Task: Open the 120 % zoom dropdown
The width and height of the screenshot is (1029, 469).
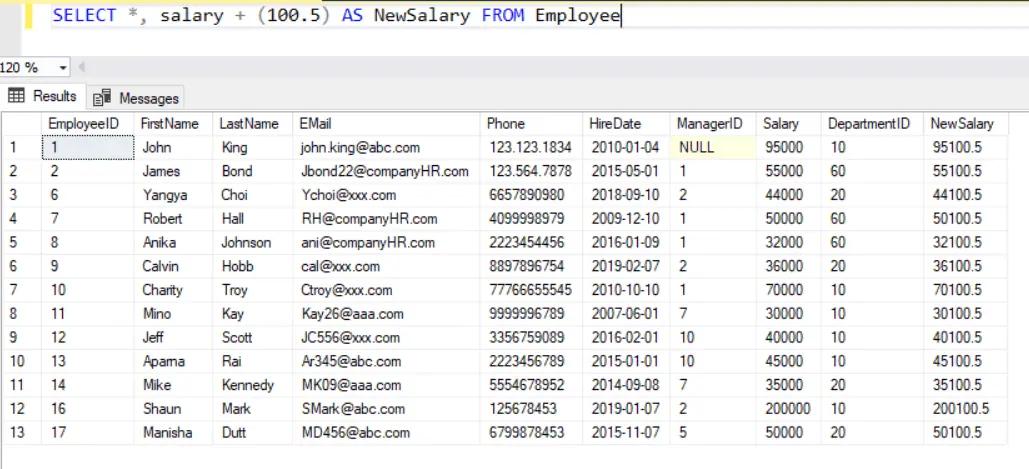Action: coord(64,68)
